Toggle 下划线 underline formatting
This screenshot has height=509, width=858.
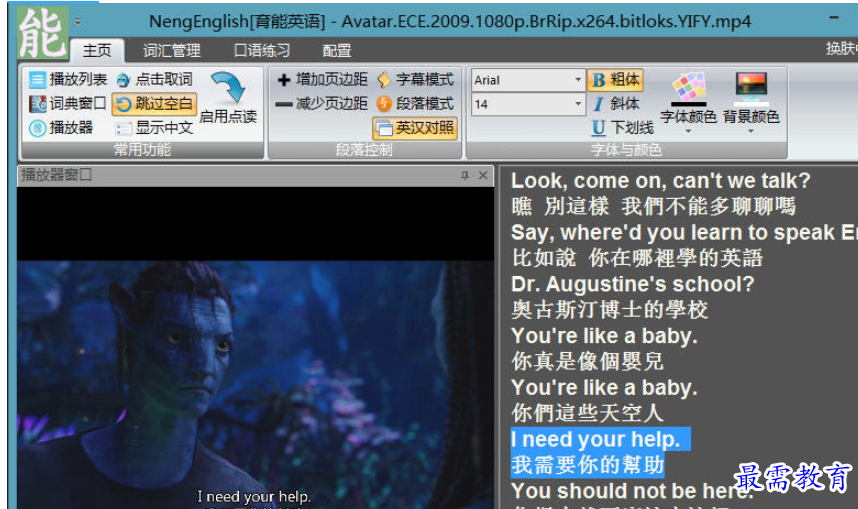623,128
